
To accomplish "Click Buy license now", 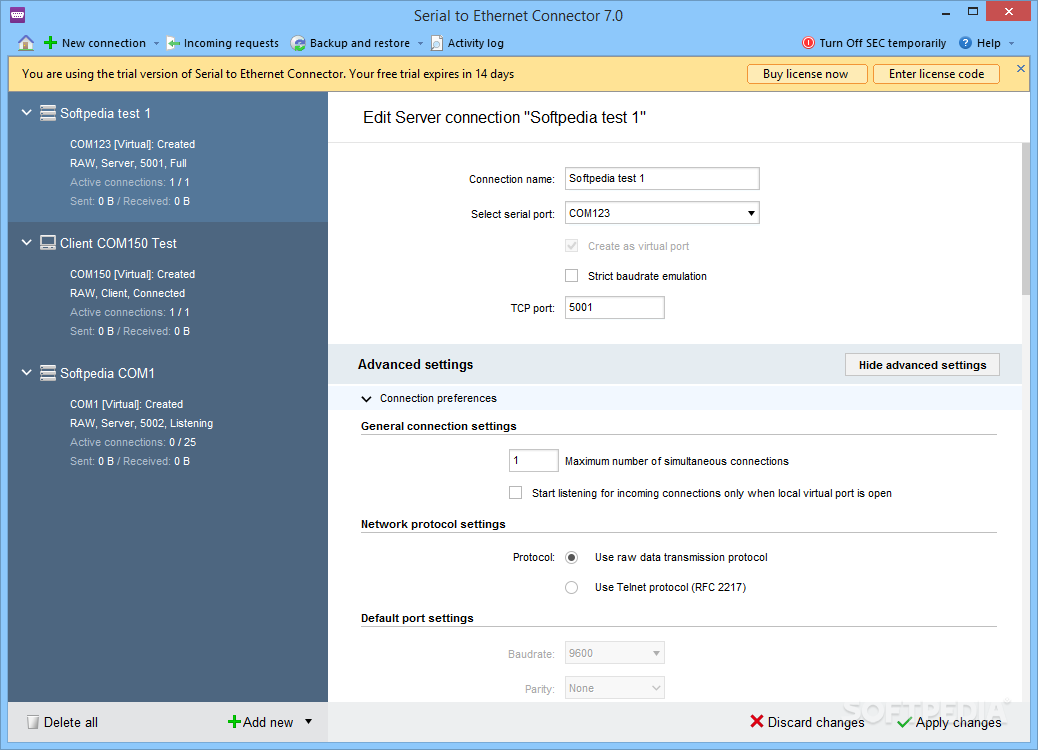I will (806, 74).
